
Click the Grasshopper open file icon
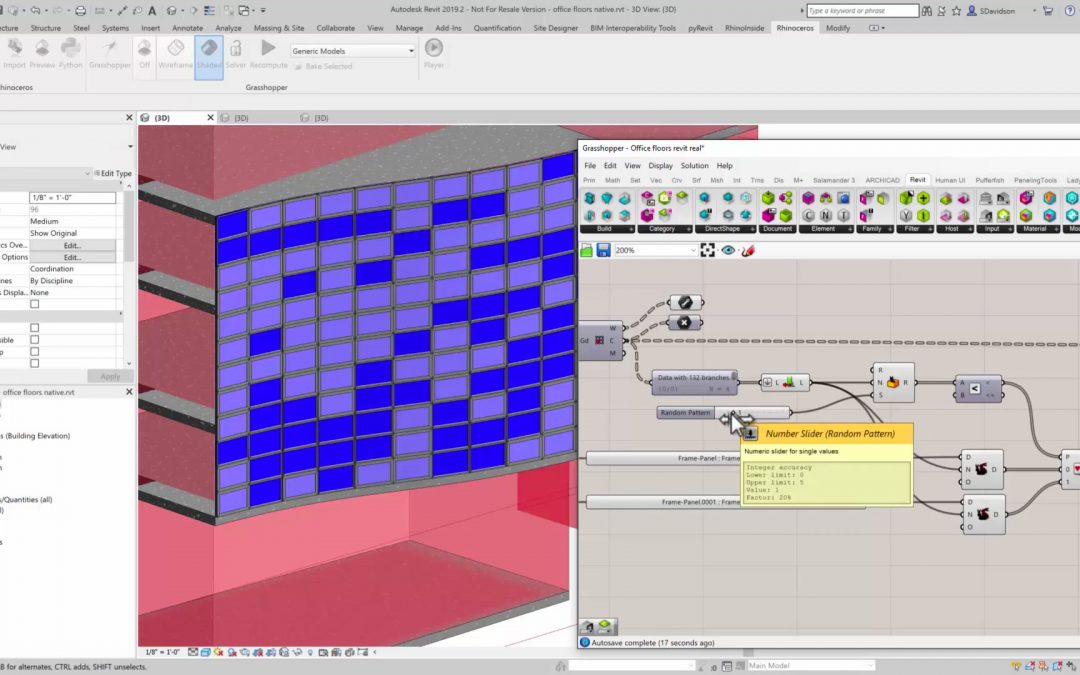pos(586,250)
